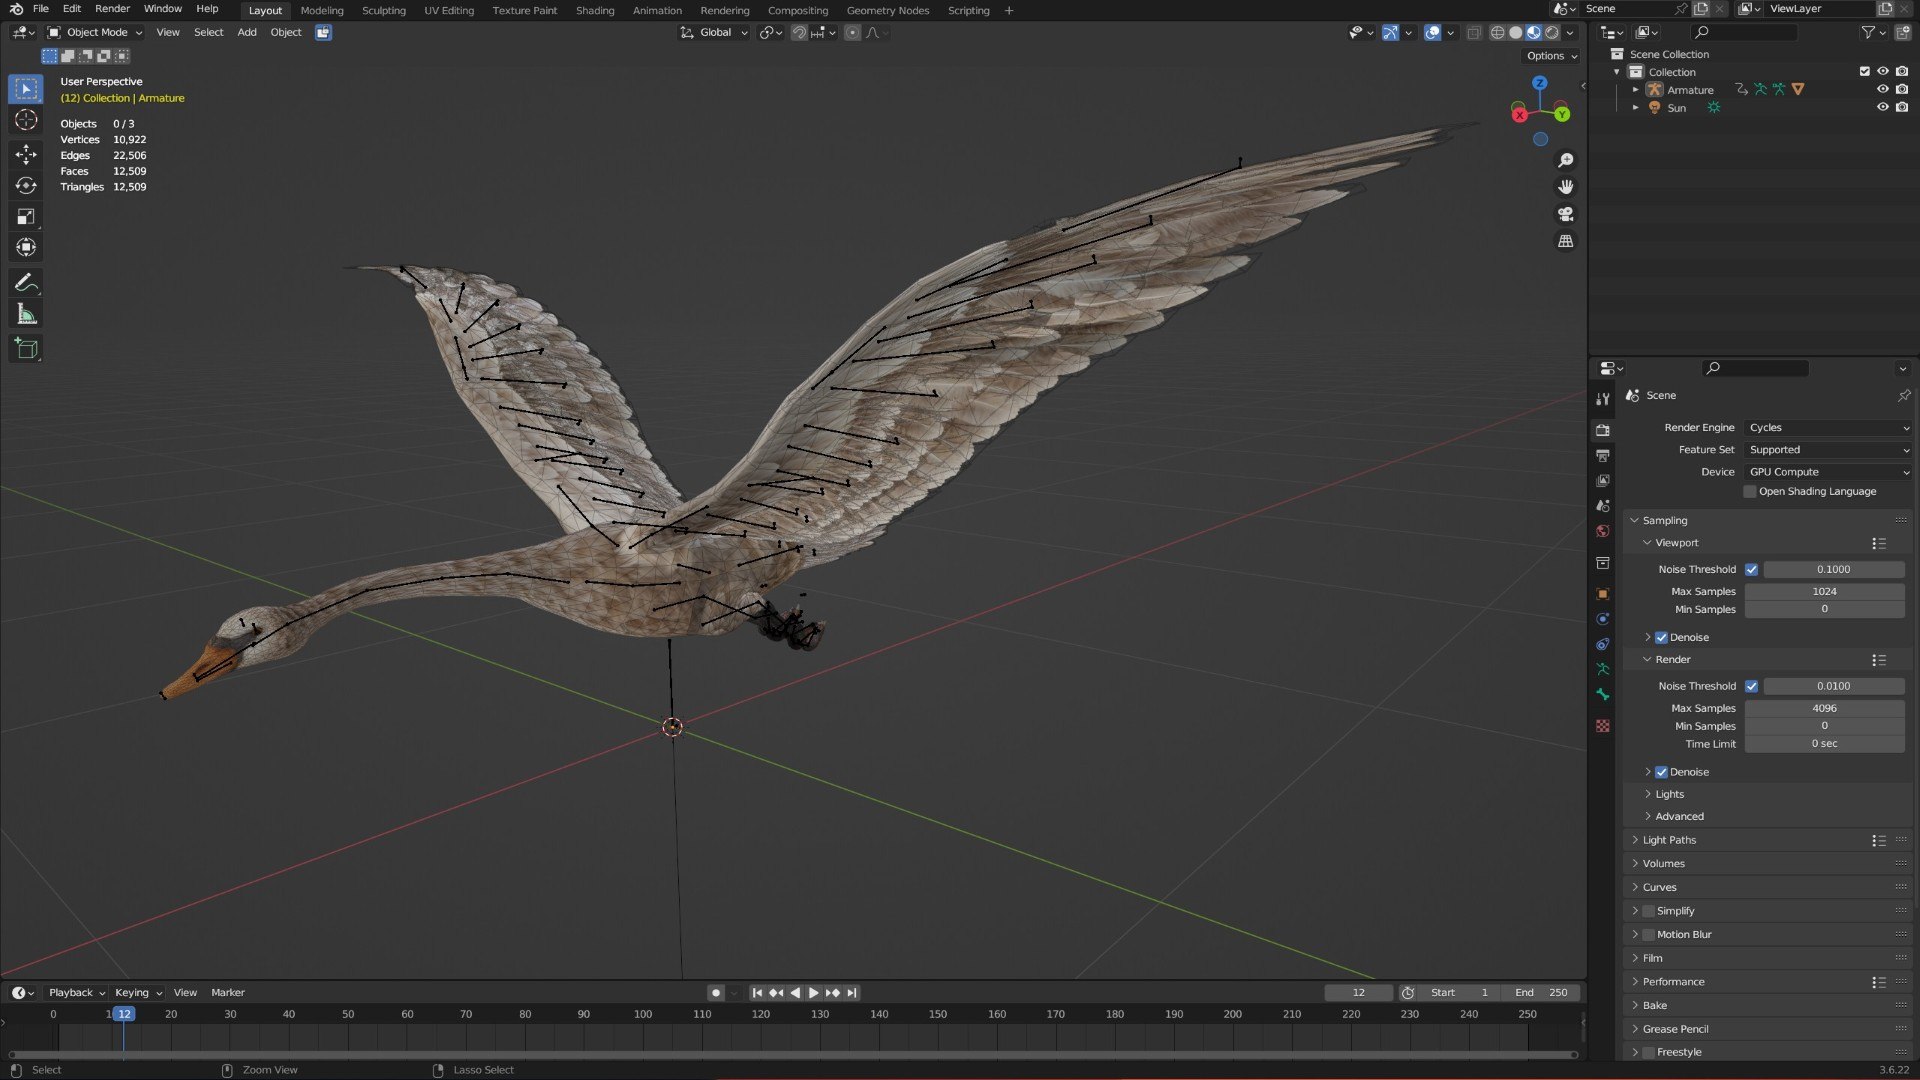The width and height of the screenshot is (1920, 1080).
Task: Click the viewport Options button
Action: (x=1551, y=56)
